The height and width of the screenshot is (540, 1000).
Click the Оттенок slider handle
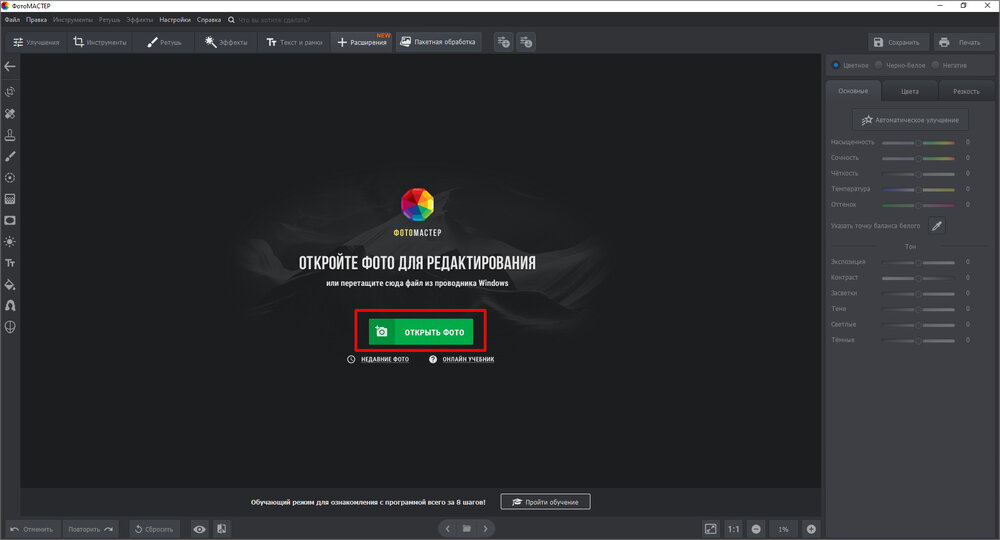click(918, 205)
